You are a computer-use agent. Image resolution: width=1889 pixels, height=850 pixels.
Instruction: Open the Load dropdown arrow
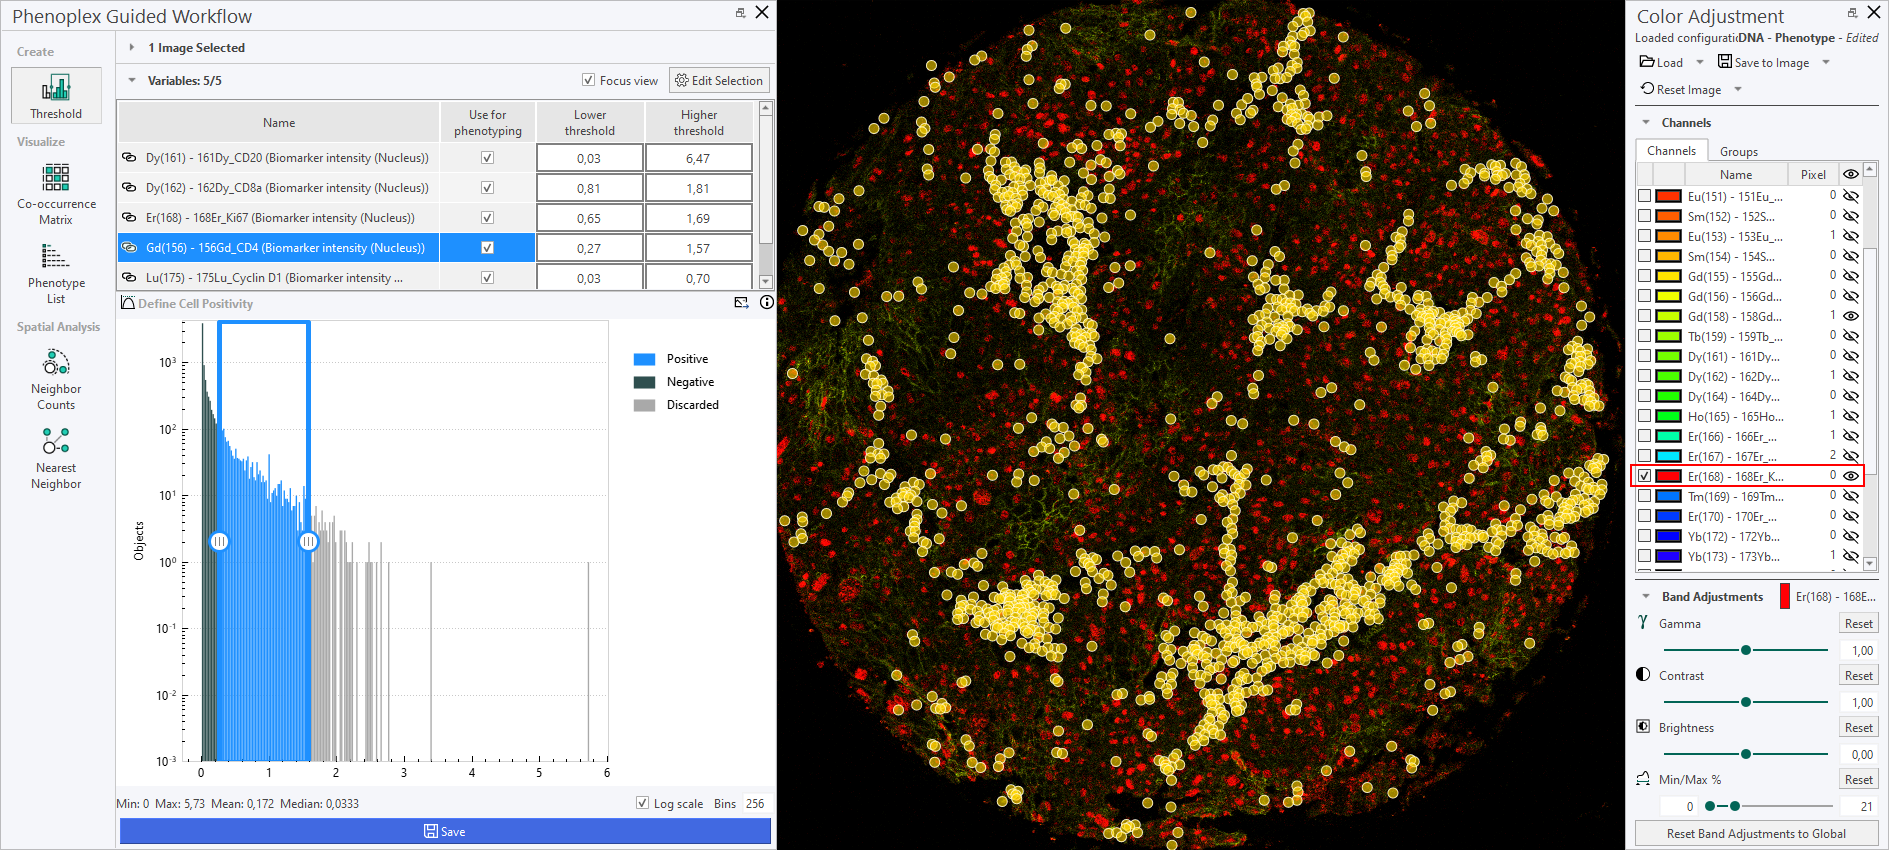(x=1699, y=62)
